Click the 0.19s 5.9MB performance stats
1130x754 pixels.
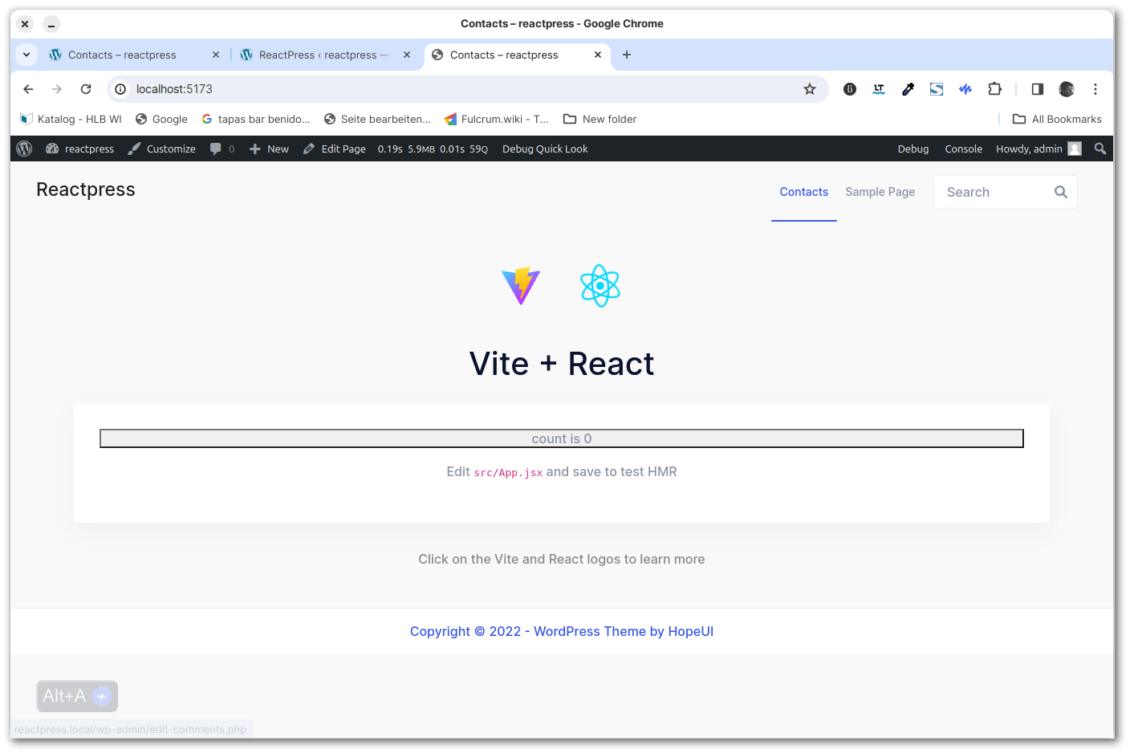pos(432,148)
